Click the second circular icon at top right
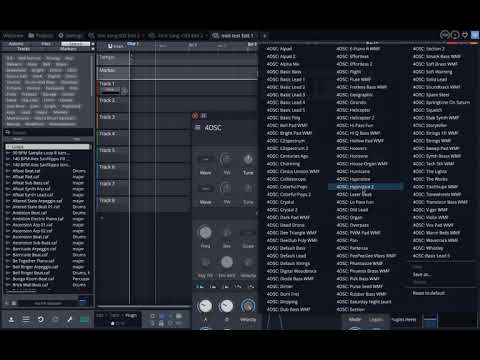 click(455, 35)
